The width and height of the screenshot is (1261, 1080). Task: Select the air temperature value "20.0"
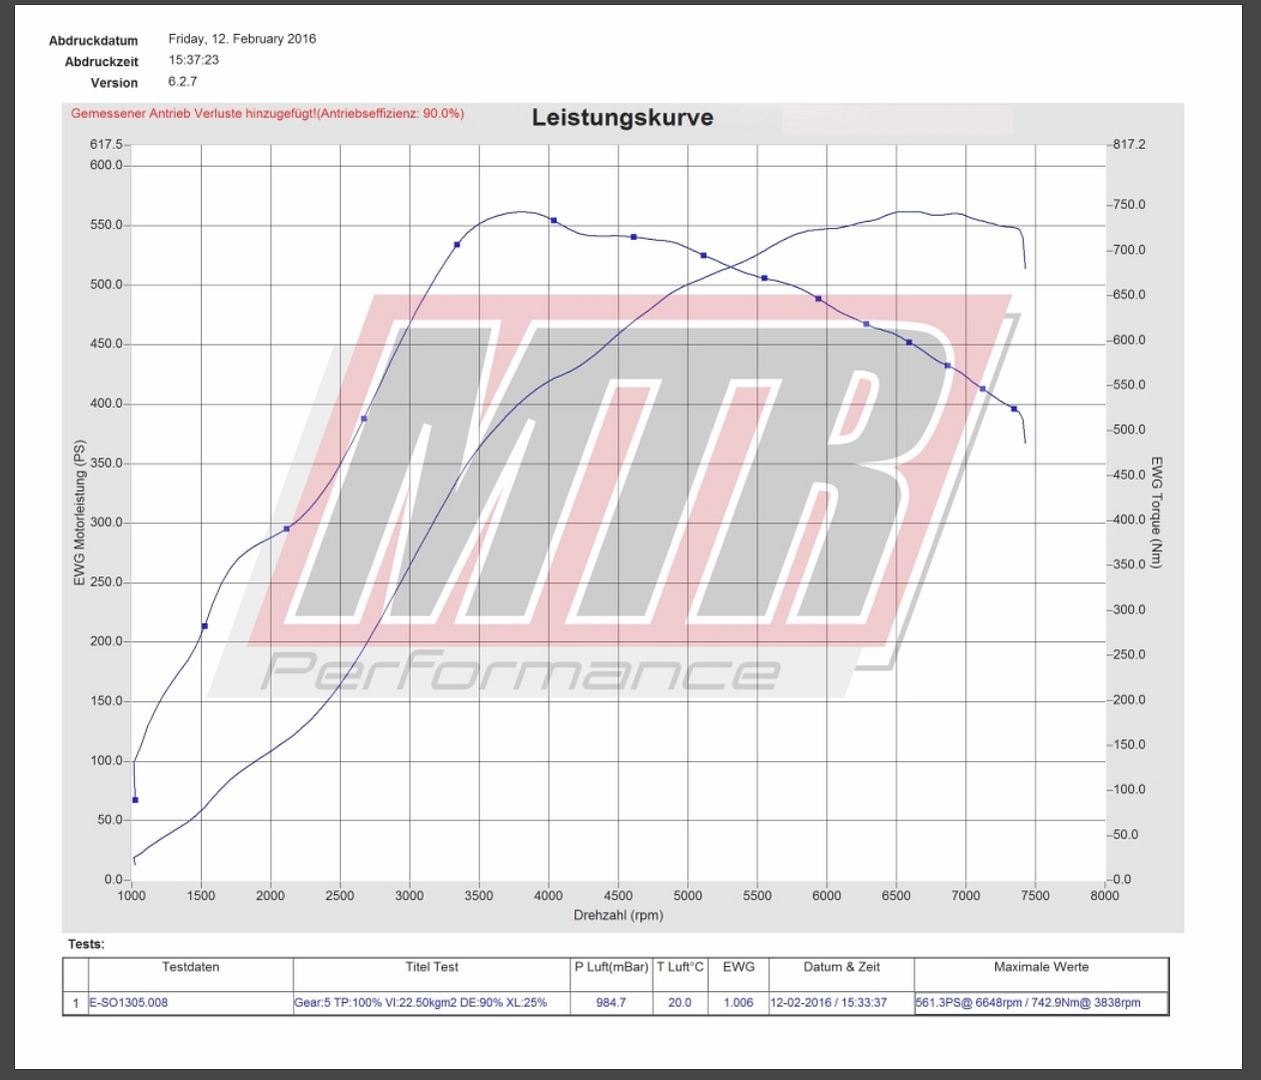[x=680, y=1003]
